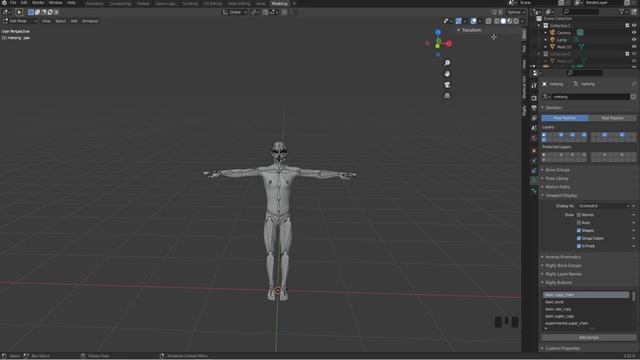Click the Lamp object icon in outliner
This screenshot has height=360, width=640.
(x=552, y=40)
